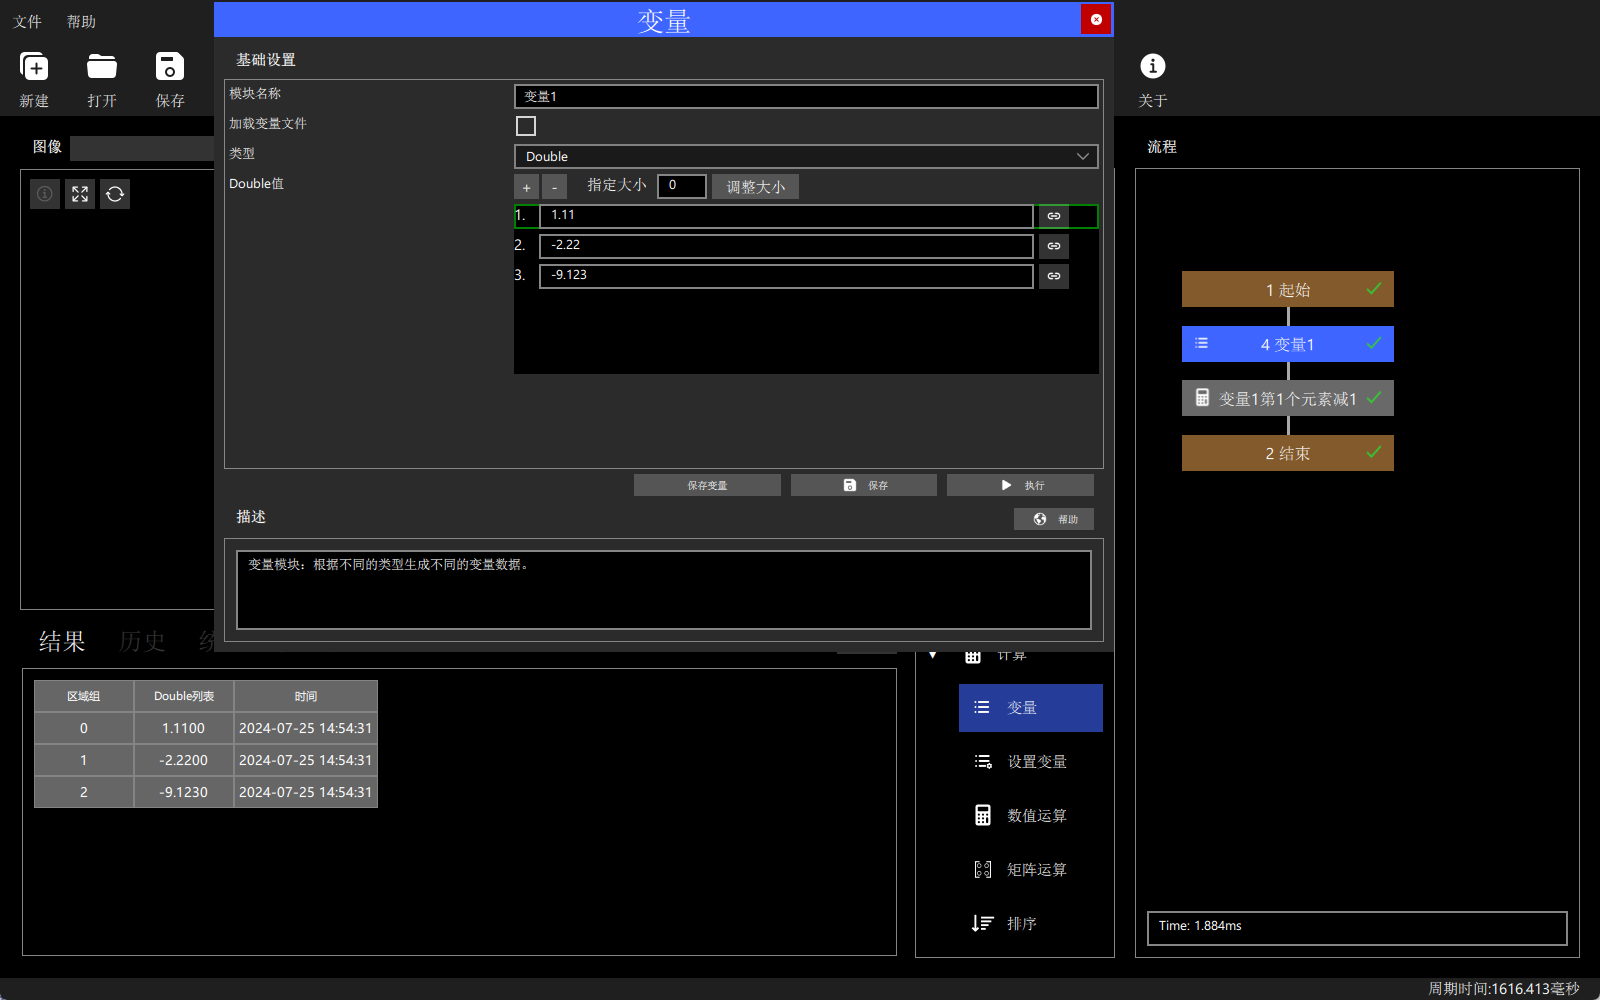Select the 变量 tool in the module list
The height and width of the screenshot is (1000, 1600).
tap(1031, 708)
